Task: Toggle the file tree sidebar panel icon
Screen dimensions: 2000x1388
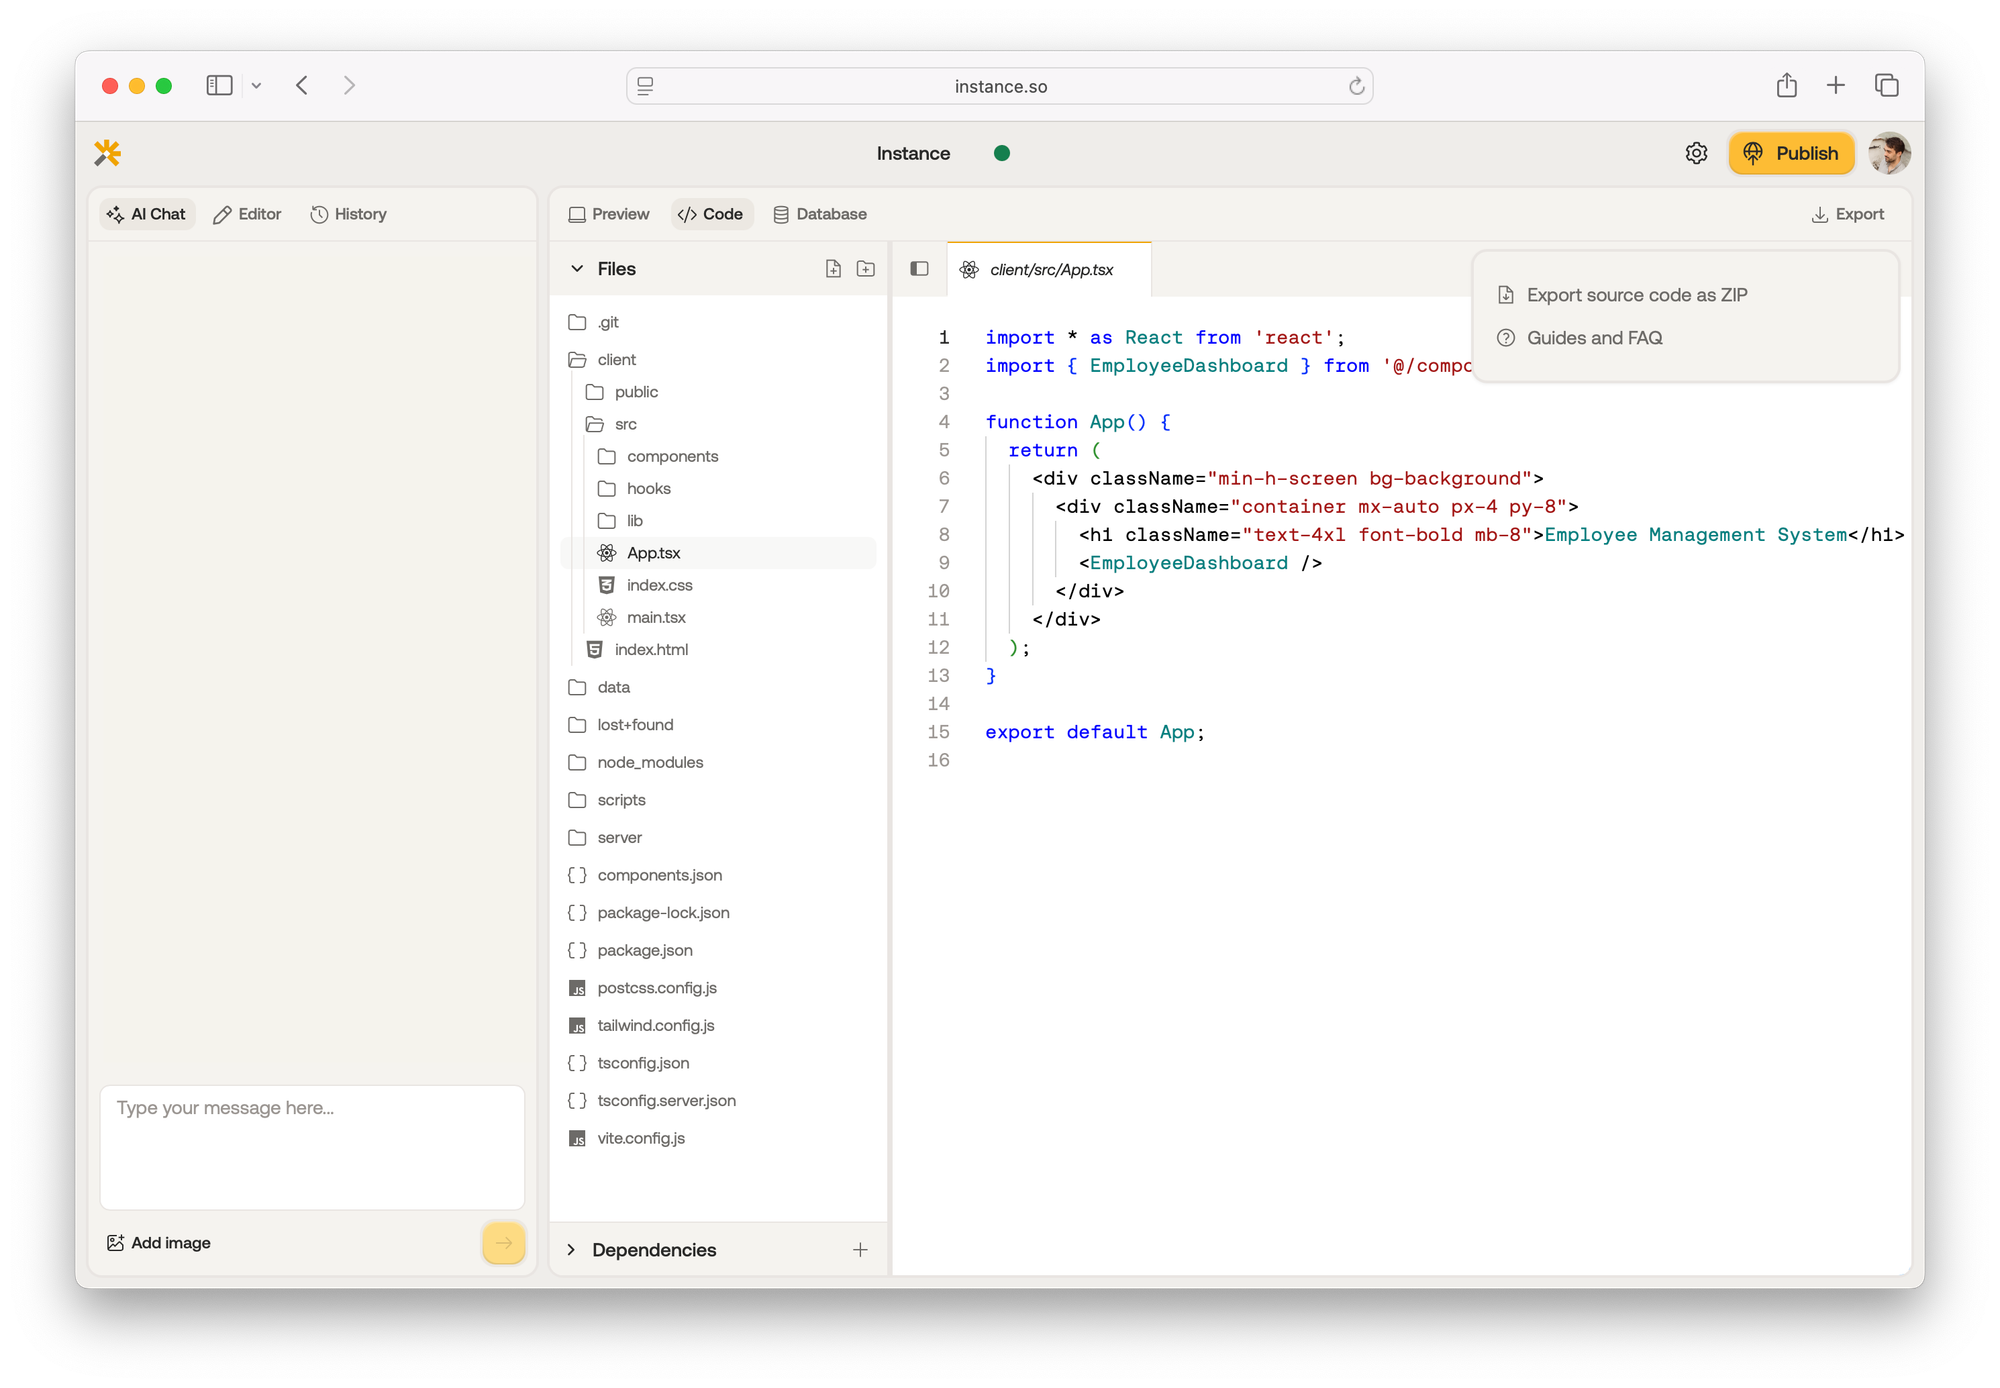Action: (919, 269)
